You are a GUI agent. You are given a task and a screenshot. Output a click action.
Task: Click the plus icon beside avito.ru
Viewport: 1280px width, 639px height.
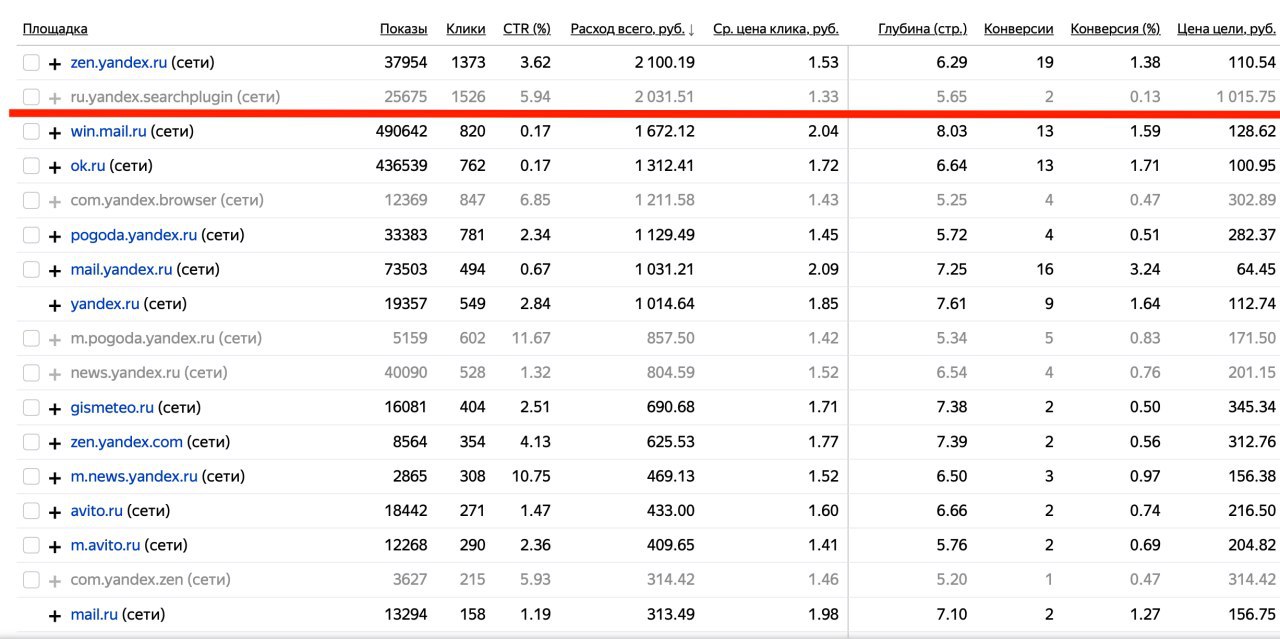tap(55, 511)
